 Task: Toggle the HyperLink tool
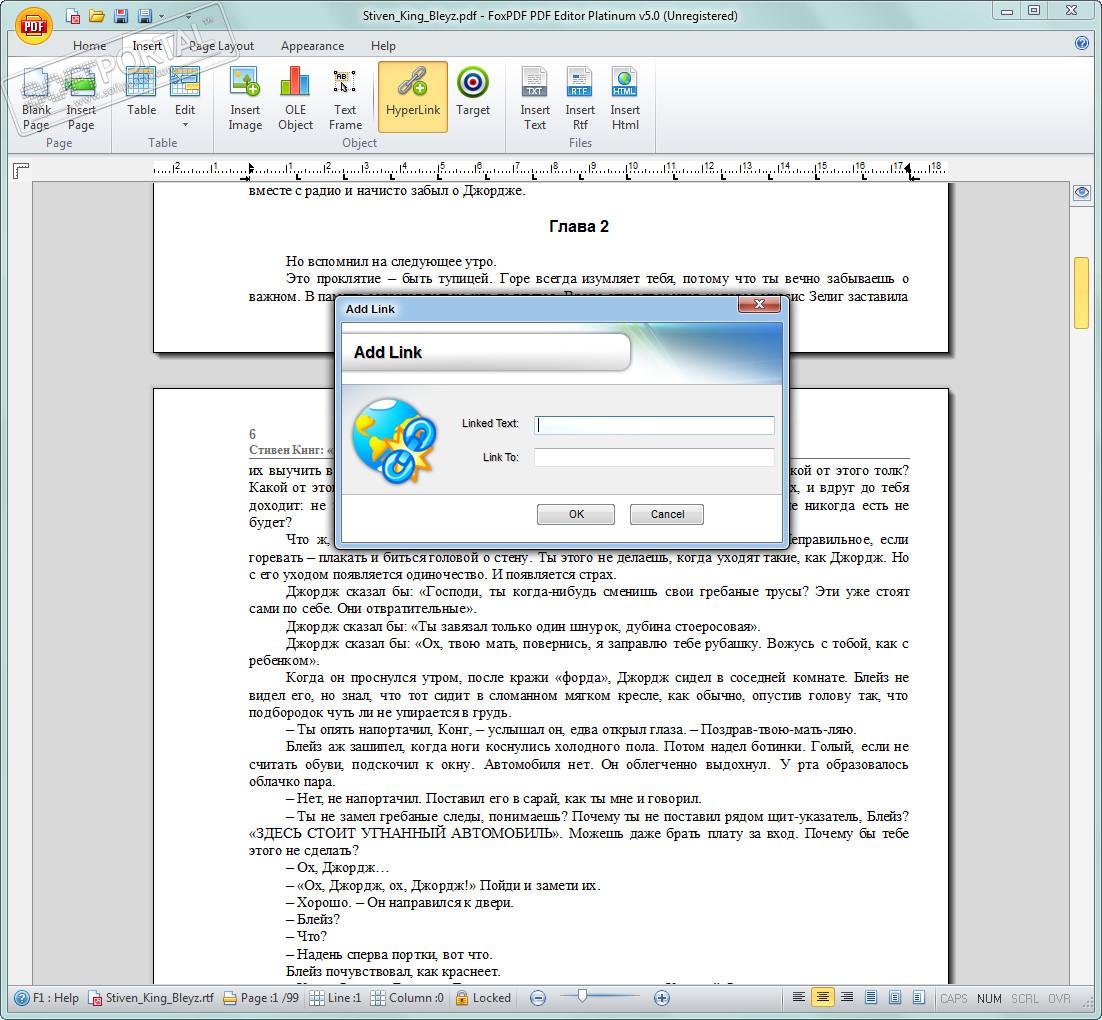[413, 97]
